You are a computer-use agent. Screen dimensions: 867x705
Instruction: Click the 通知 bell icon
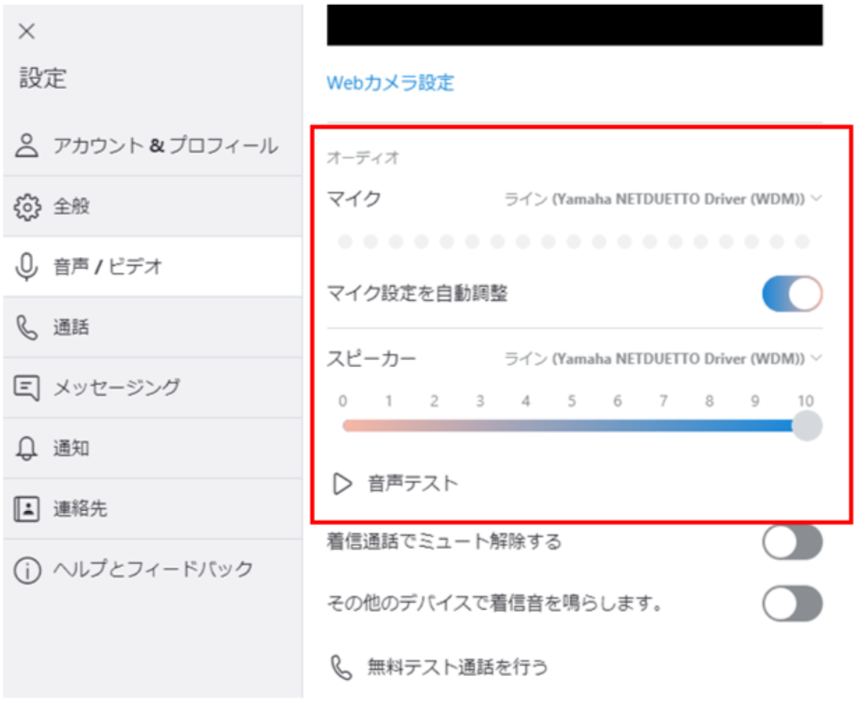[26, 448]
